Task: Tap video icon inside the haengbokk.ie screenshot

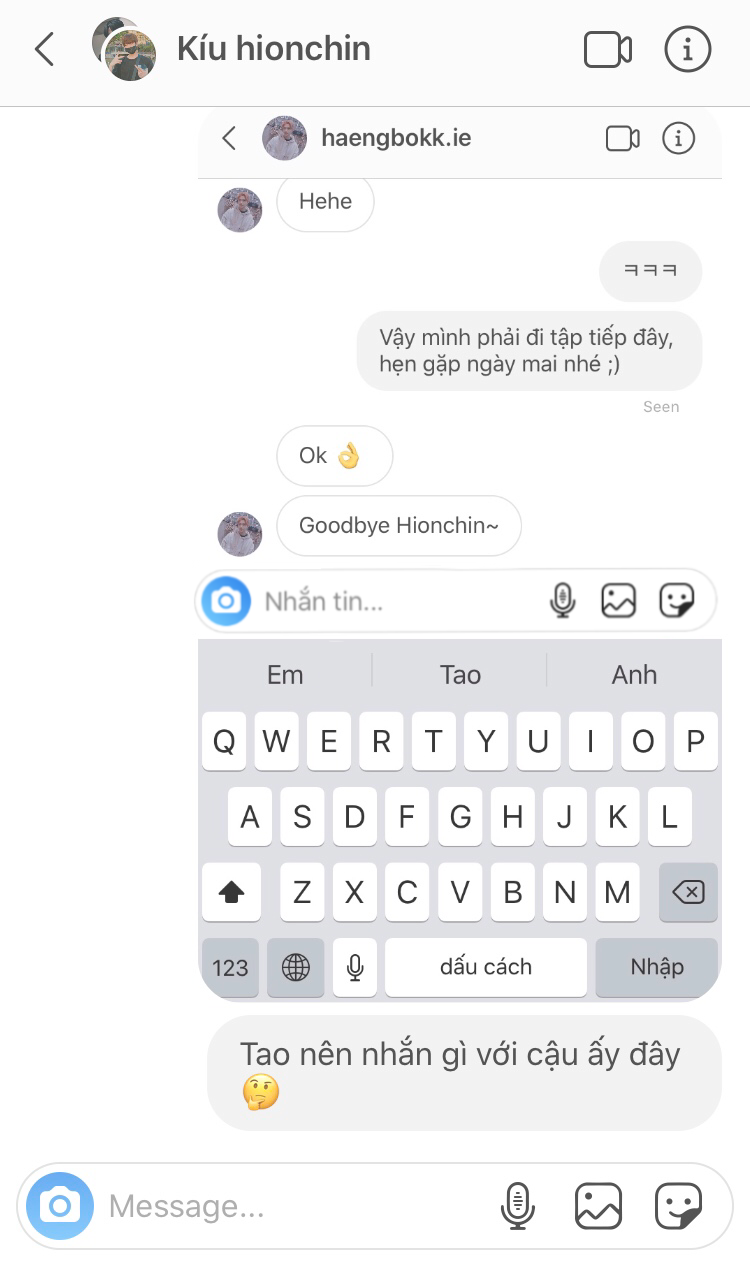Action: (623, 138)
